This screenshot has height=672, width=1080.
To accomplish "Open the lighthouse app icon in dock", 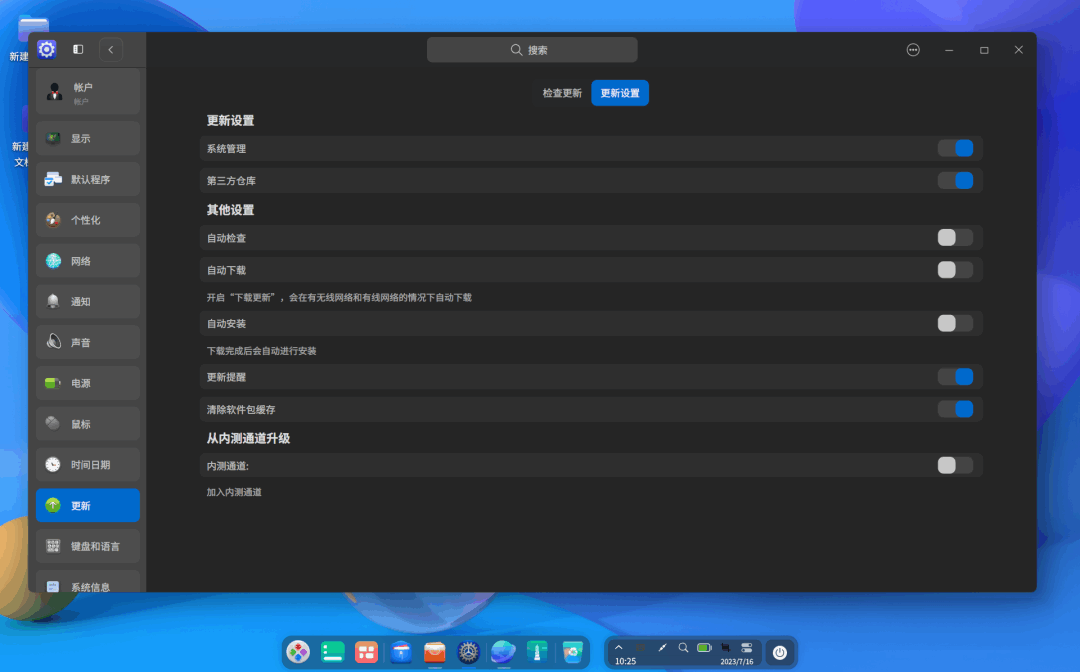I will [537, 651].
